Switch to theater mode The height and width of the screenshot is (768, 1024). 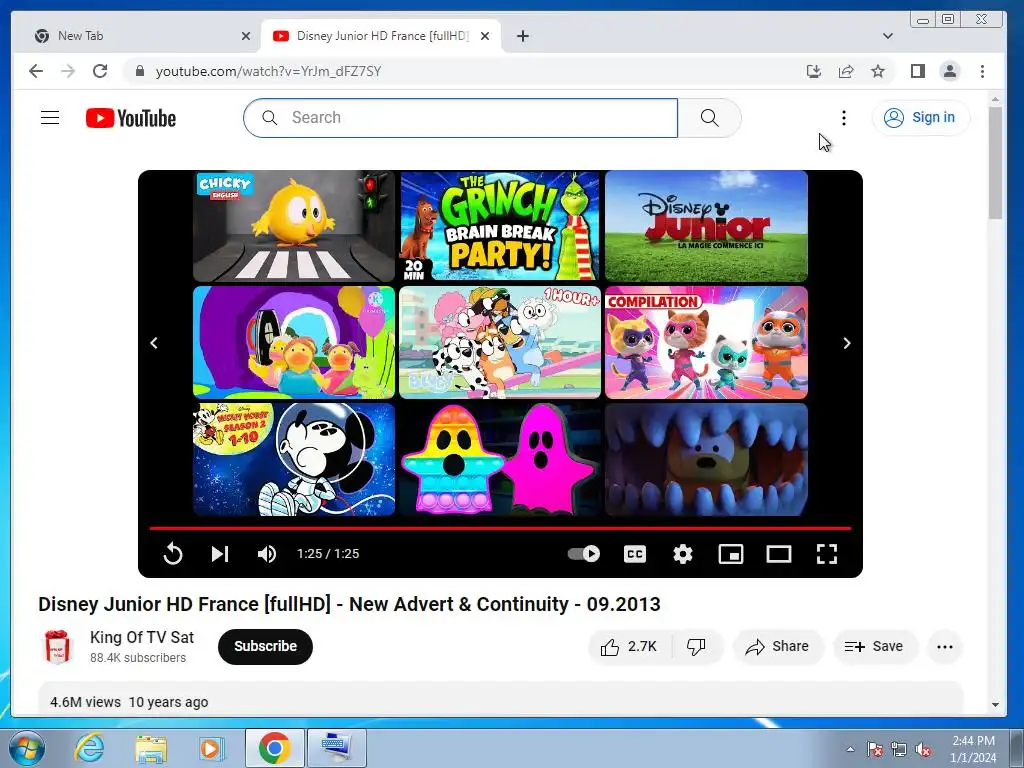coord(778,554)
